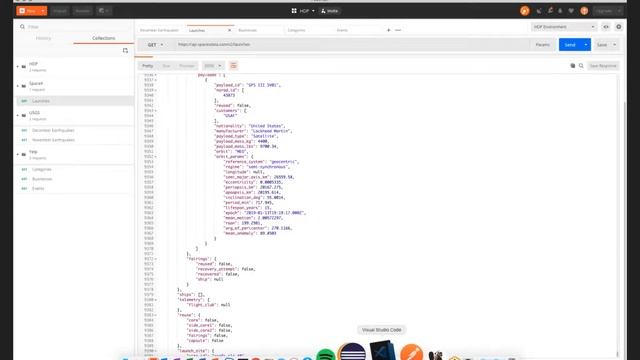This screenshot has height=360, width=640.
Task: Switch to the December Earthquakes request tab
Action: pyautogui.click(x=160, y=30)
